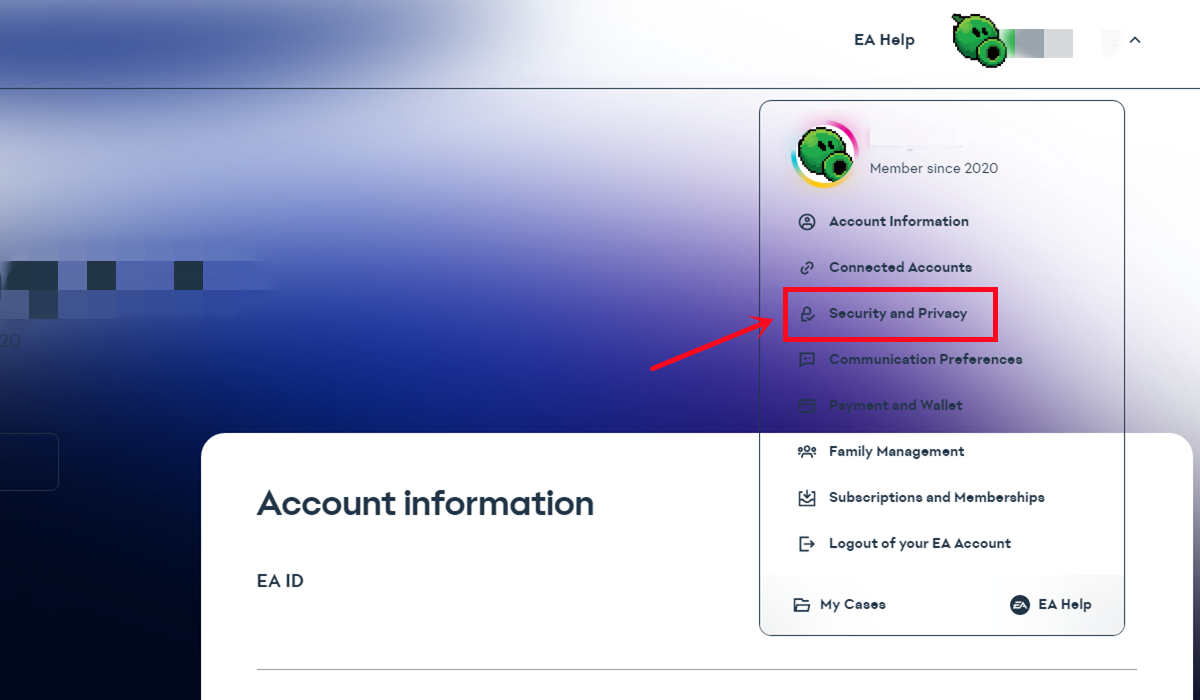Choose Subscriptions and Memberships
Viewport: 1200px width, 700px height.
pyautogui.click(x=936, y=498)
